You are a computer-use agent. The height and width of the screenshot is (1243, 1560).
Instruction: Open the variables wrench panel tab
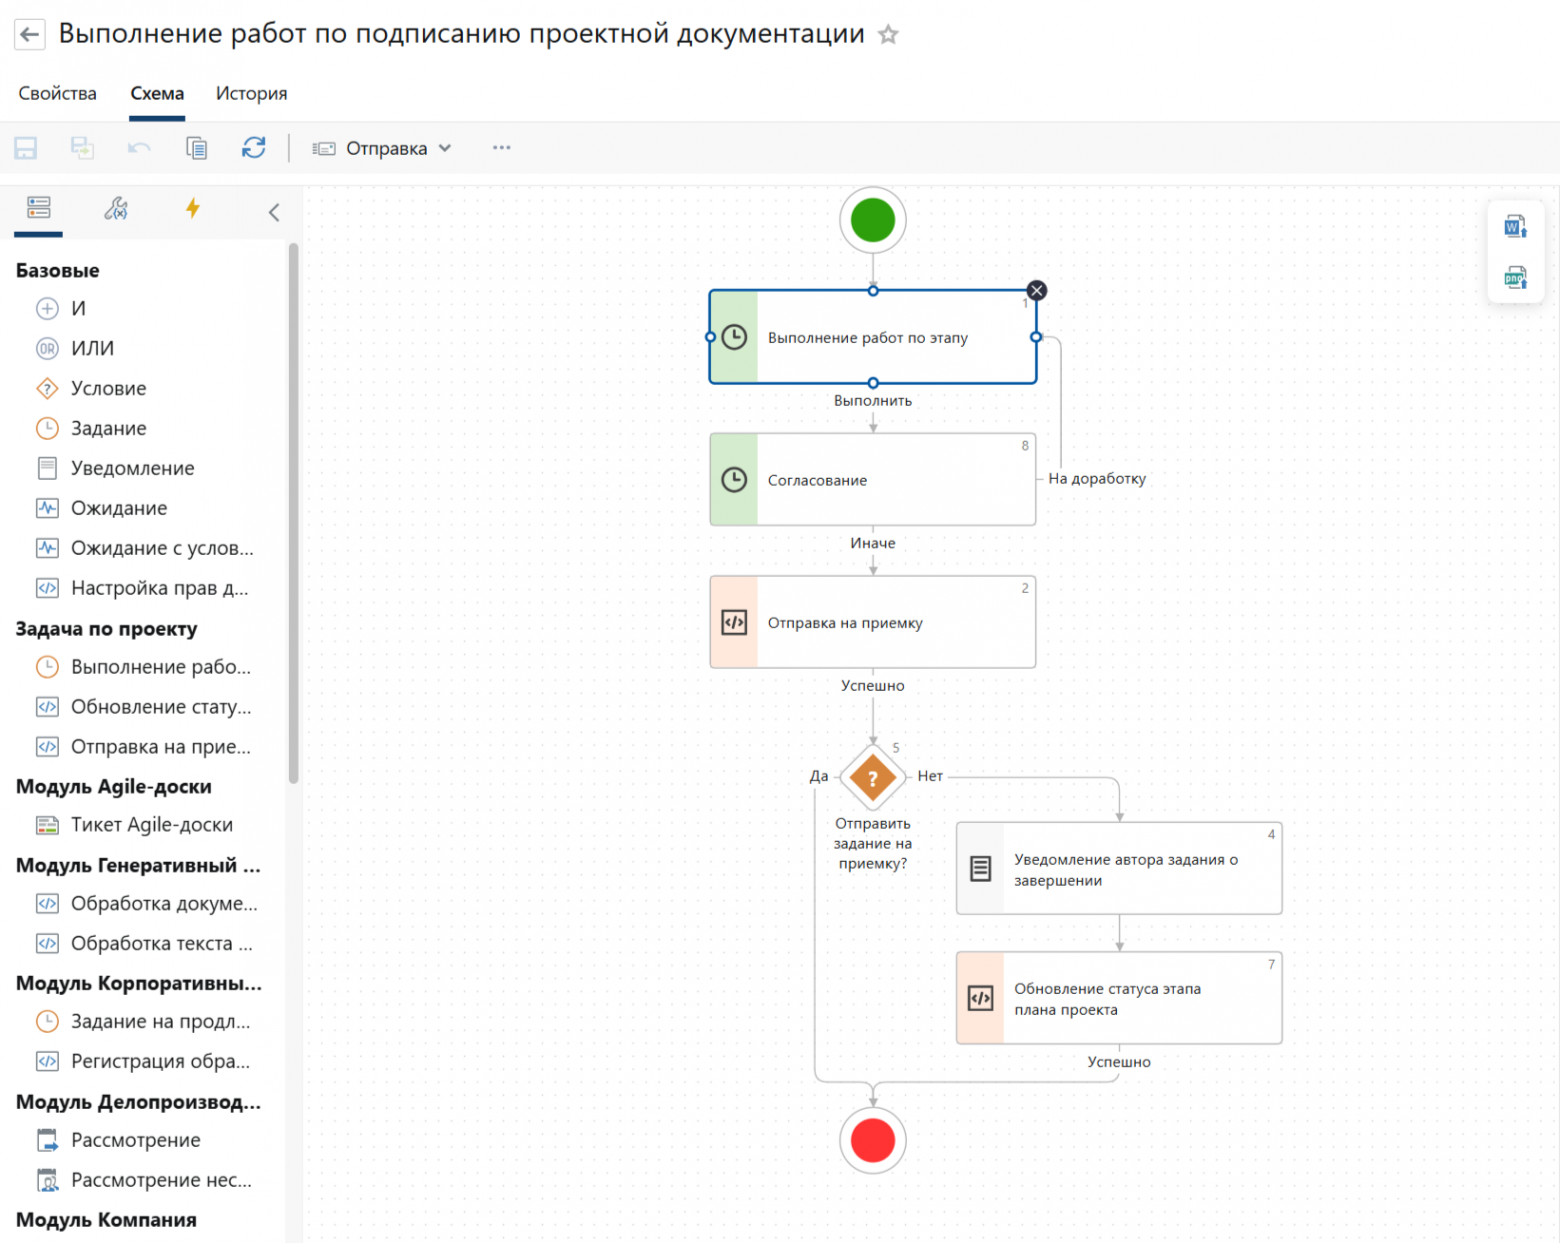pyautogui.click(x=116, y=208)
